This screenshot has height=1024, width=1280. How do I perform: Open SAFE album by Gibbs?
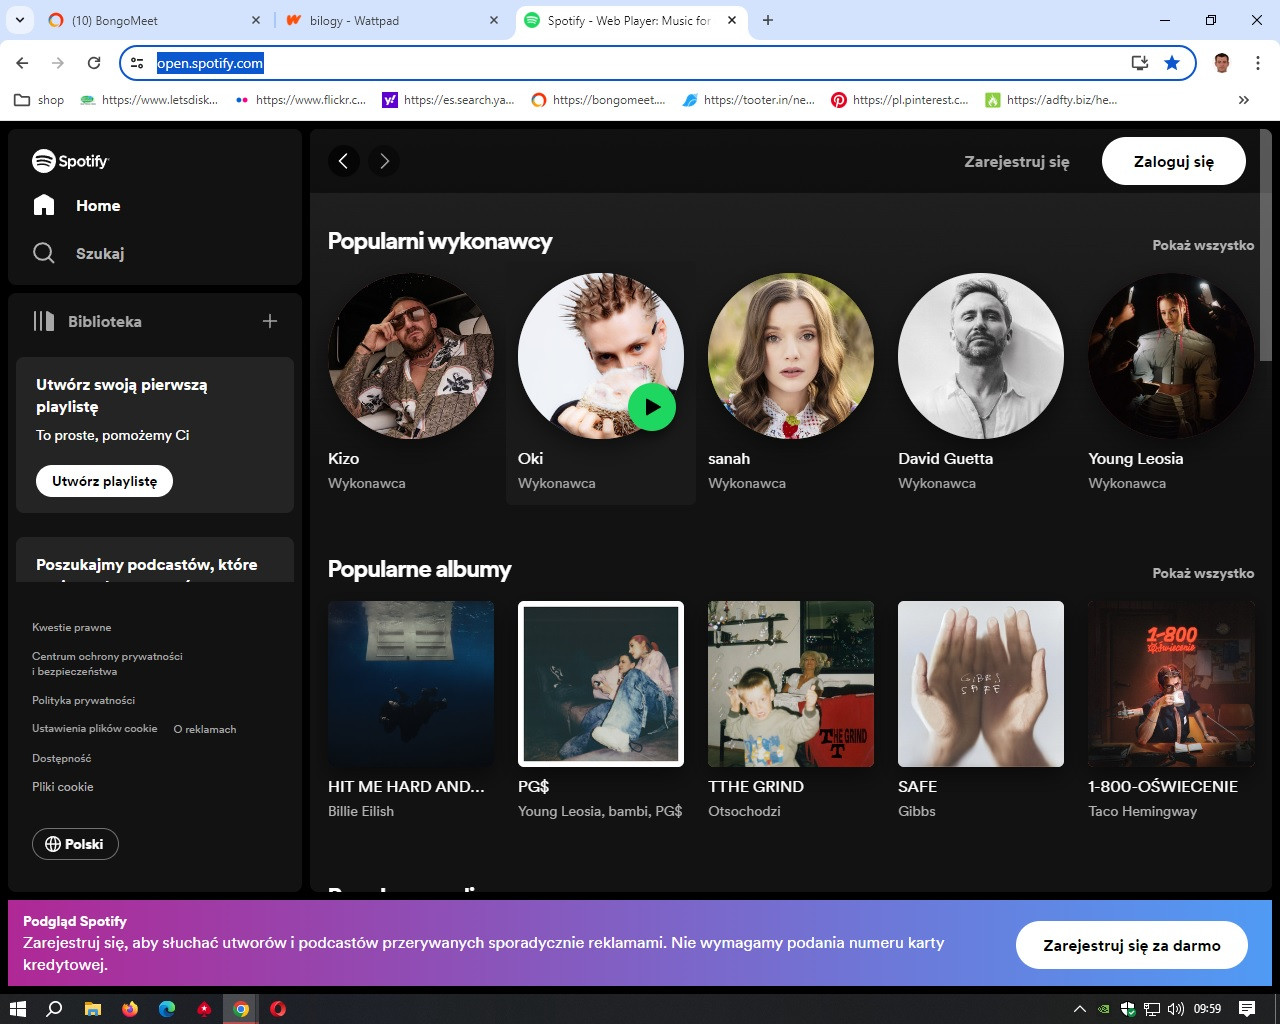coord(981,684)
